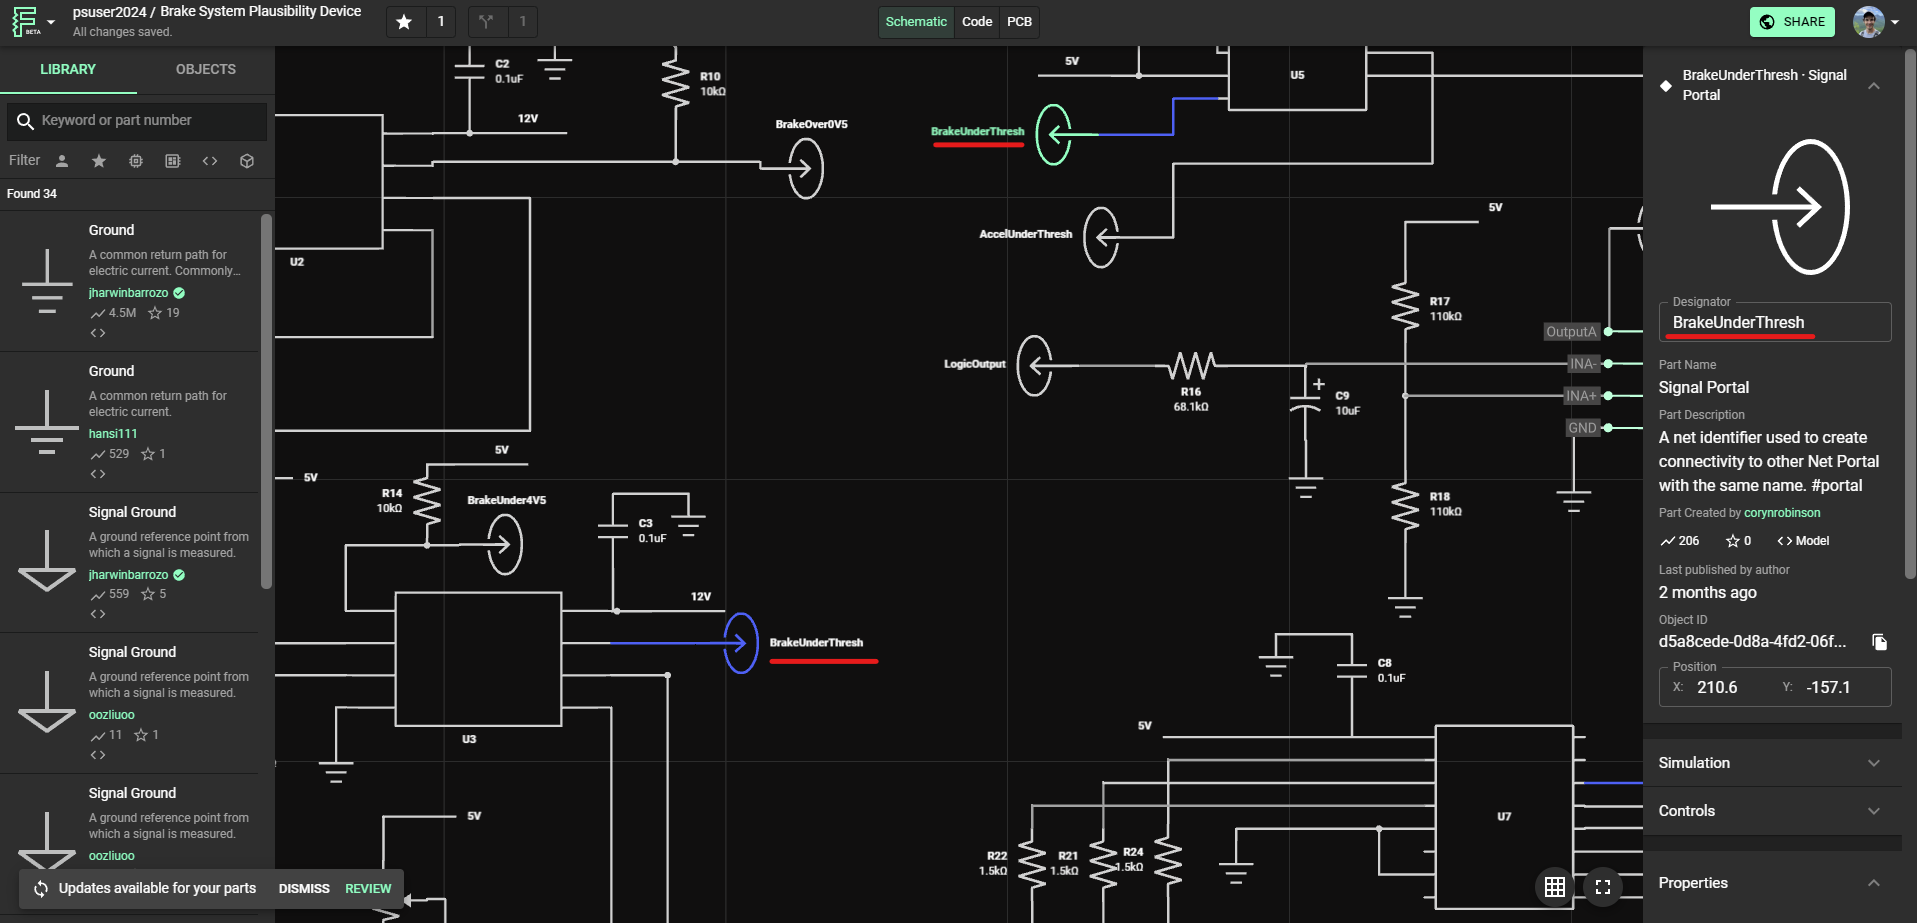The height and width of the screenshot is (923, 1917).
Task: Switch to the Code view tab
Action: [x=977, y=21]
